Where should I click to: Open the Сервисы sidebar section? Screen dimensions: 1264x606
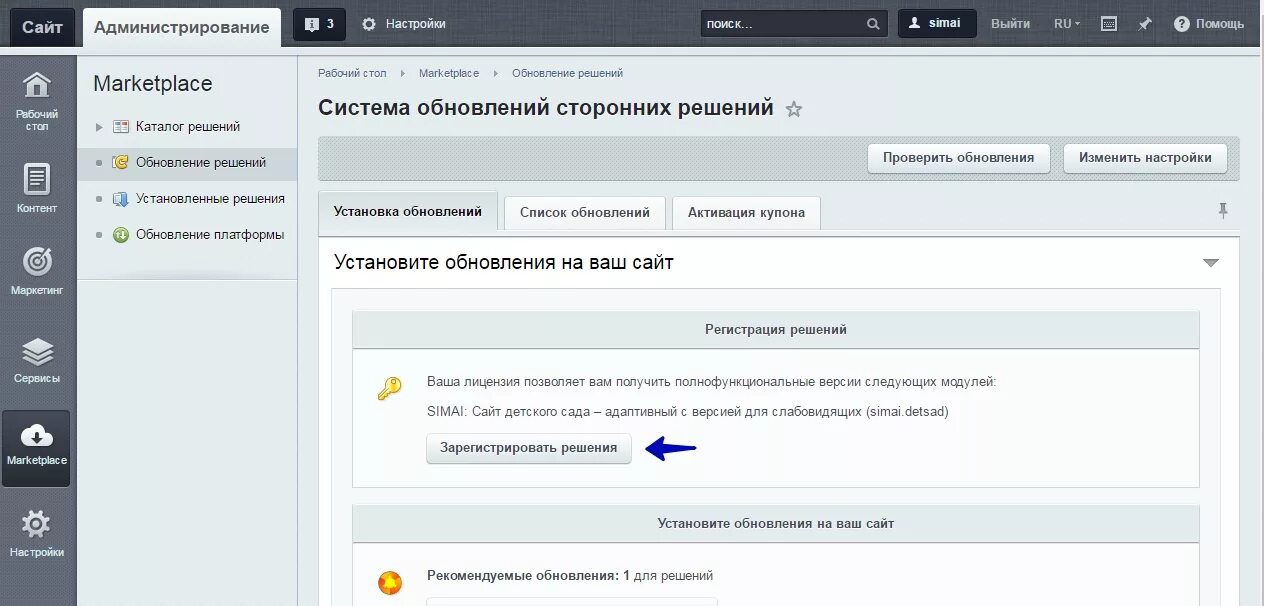coord(37,360)
